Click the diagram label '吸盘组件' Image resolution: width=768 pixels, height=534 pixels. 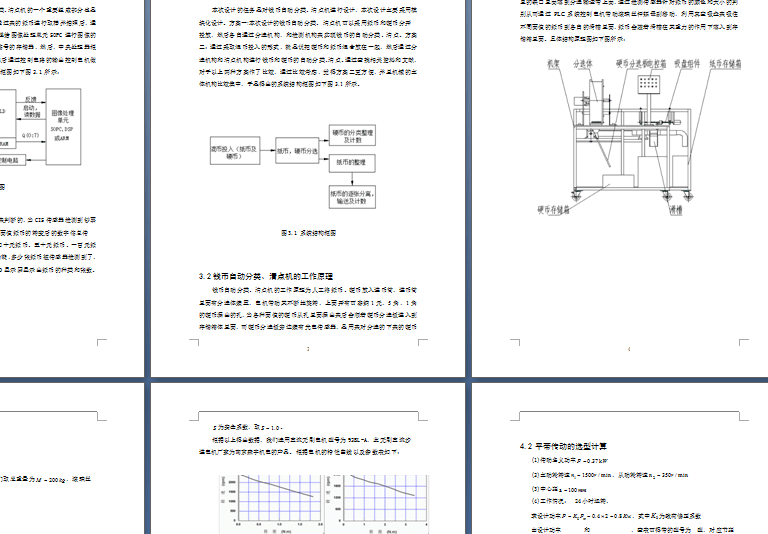coord(687,64)
